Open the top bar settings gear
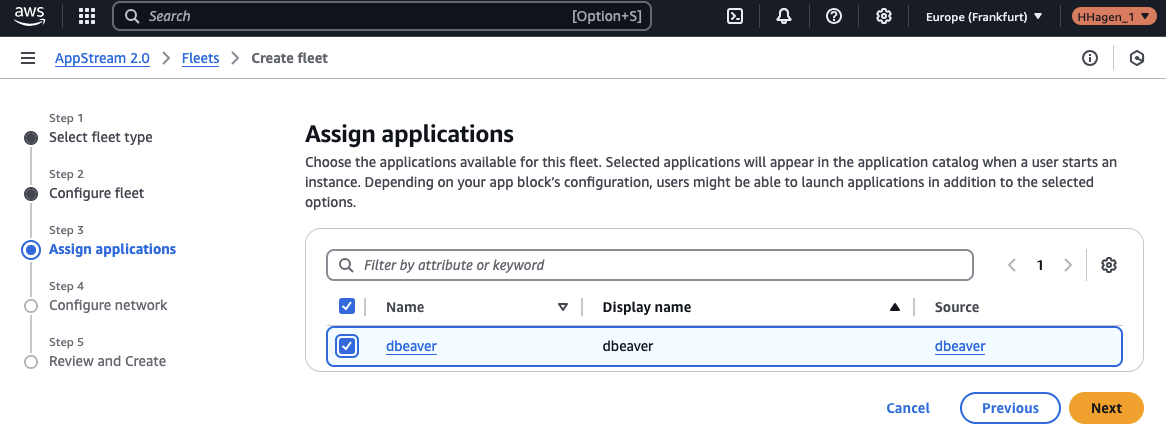1166x436 pixels. pyautogui.click(x=883, y=16)
